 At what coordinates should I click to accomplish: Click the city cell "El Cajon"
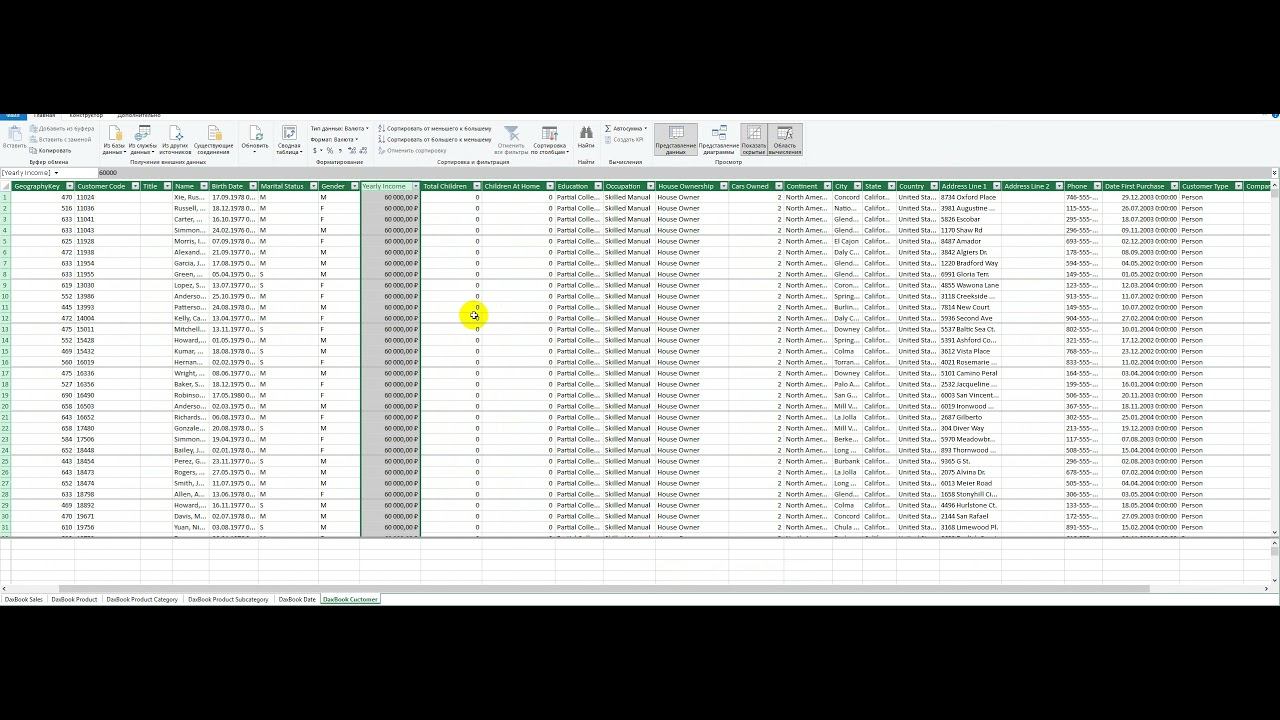point(846,241)
